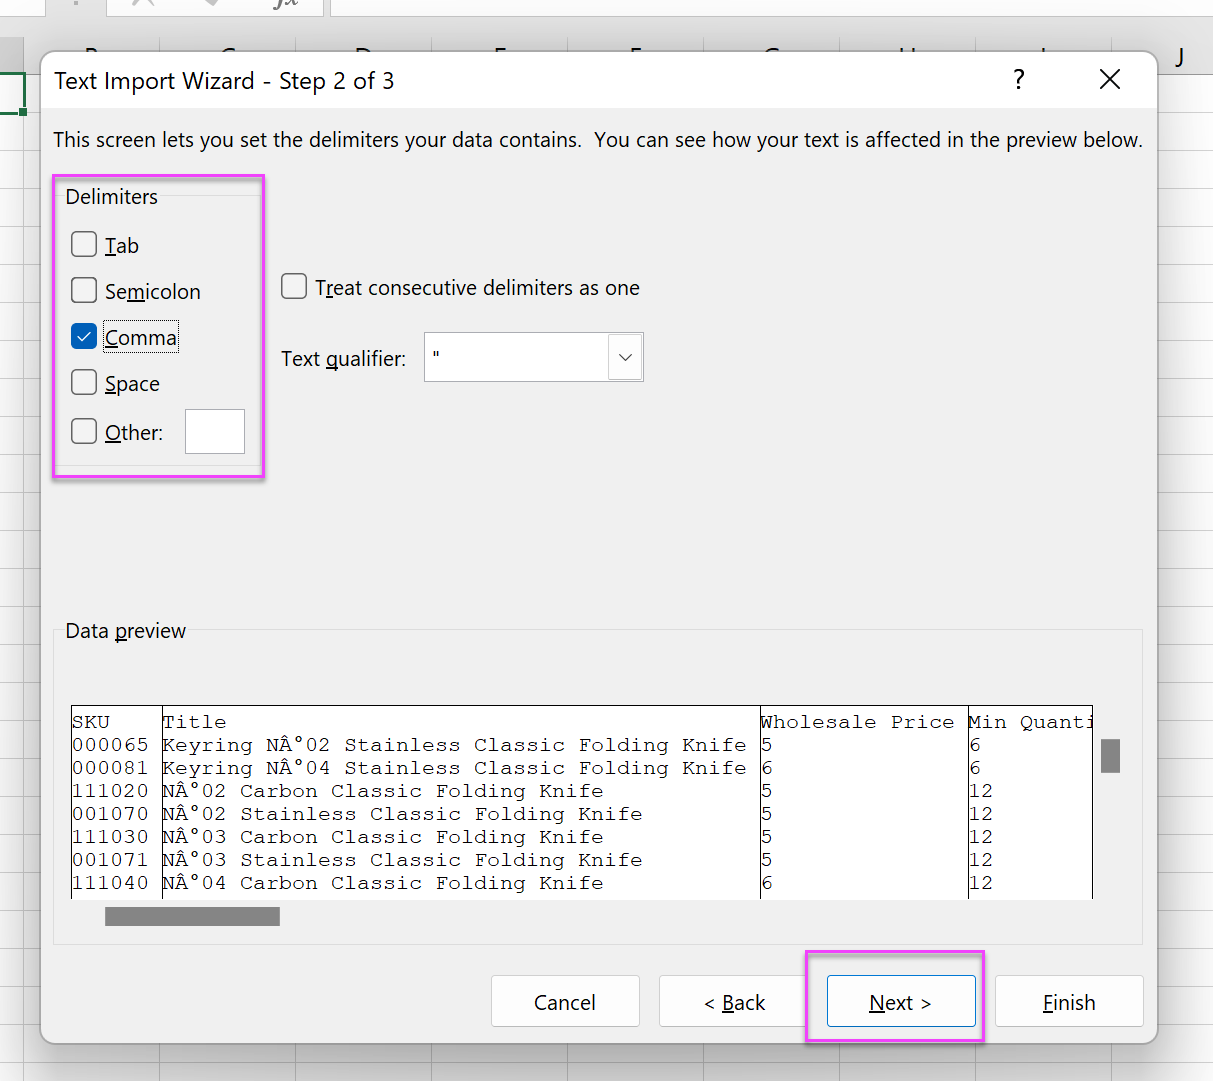Expand the Text qualifier dropdown arrow

tap(625, 358)
